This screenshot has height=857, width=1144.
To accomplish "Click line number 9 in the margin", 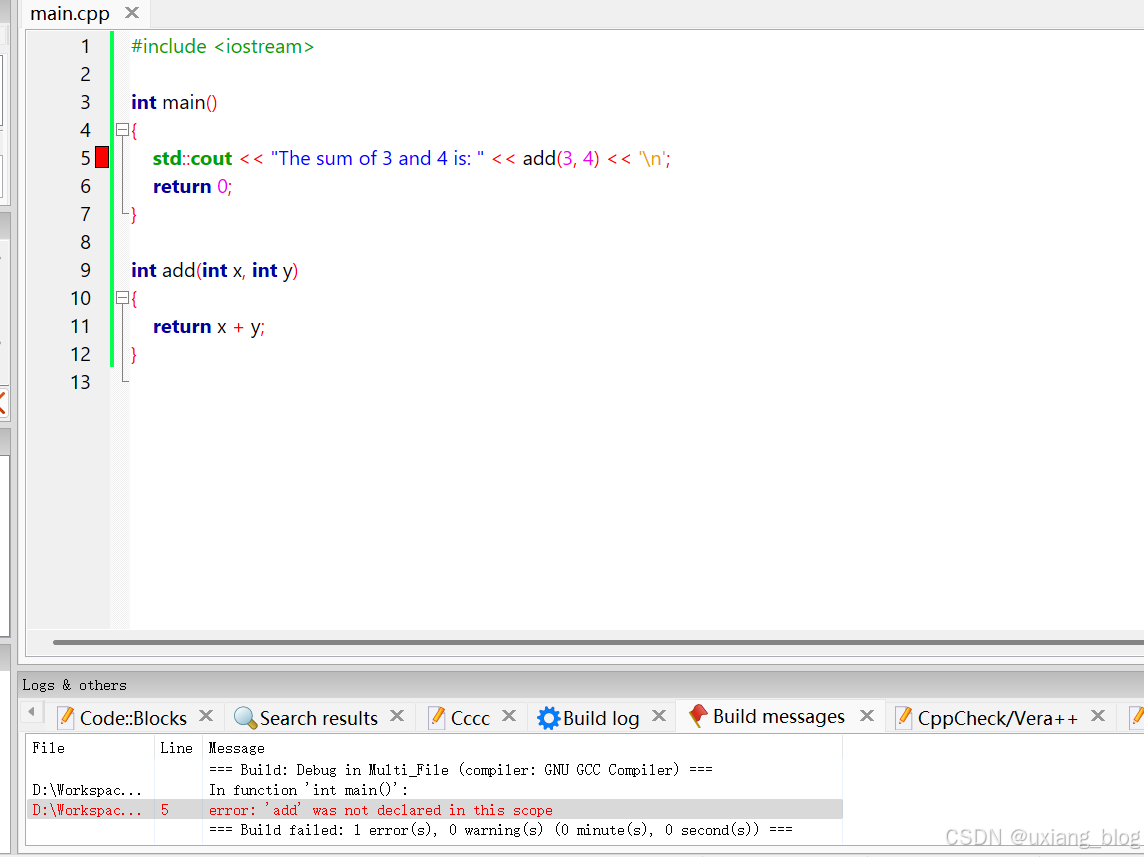I will tap(85, 270).
